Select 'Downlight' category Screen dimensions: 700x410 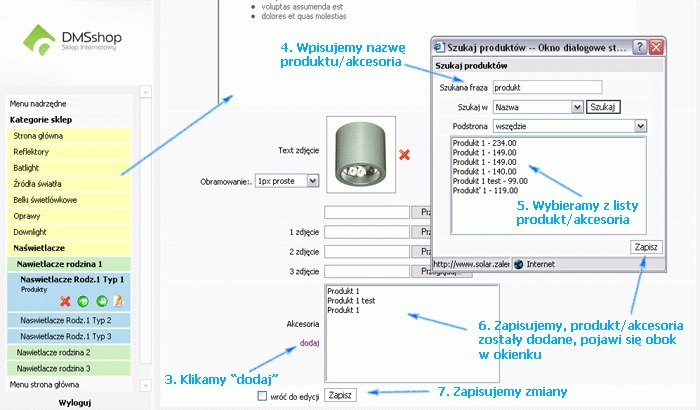pyautogui.click(x=69, y=232)
